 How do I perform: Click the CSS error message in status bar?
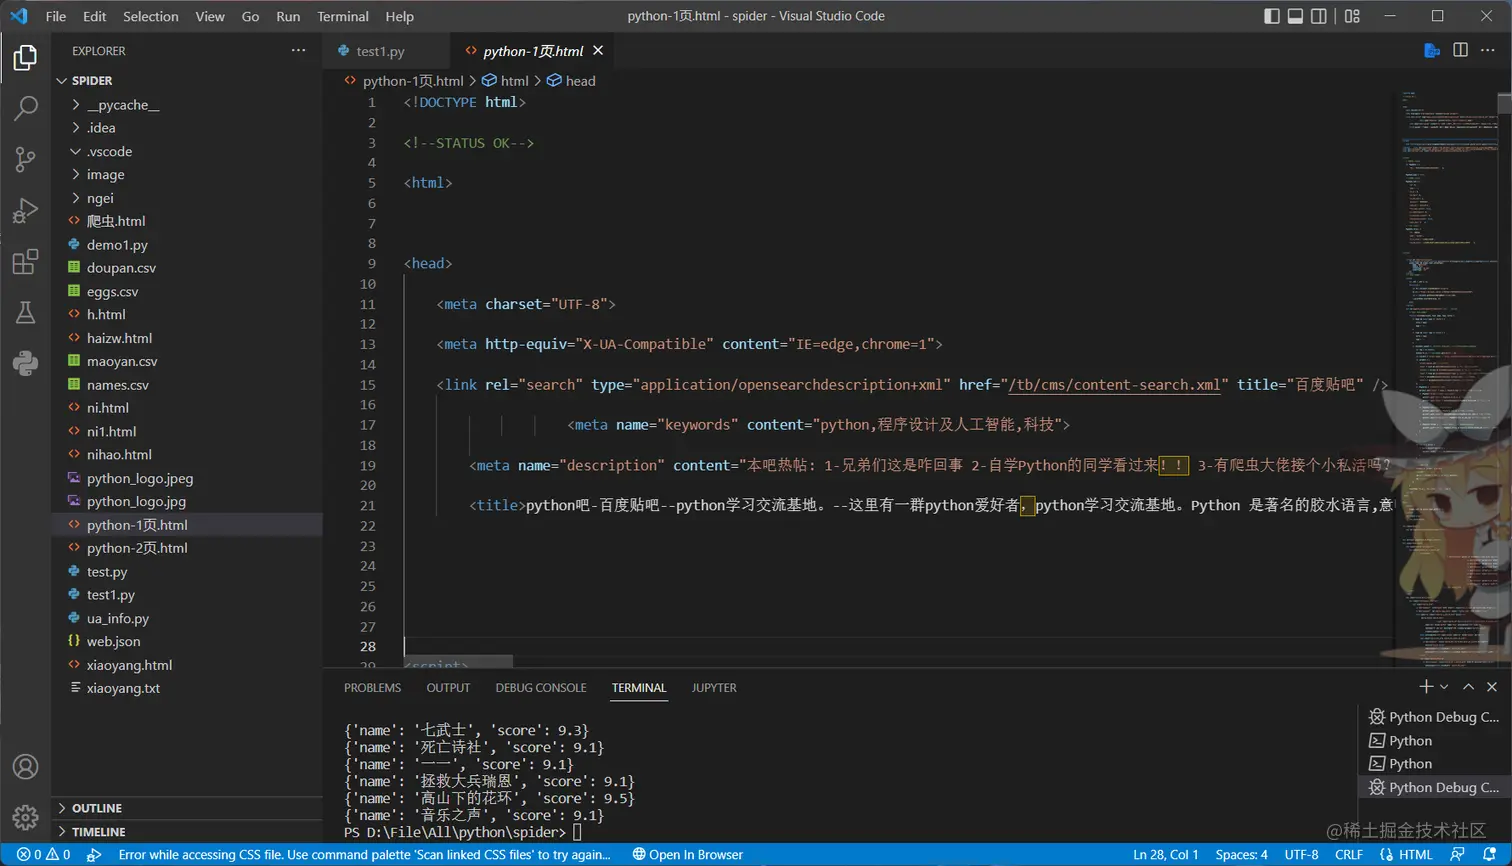364,855
